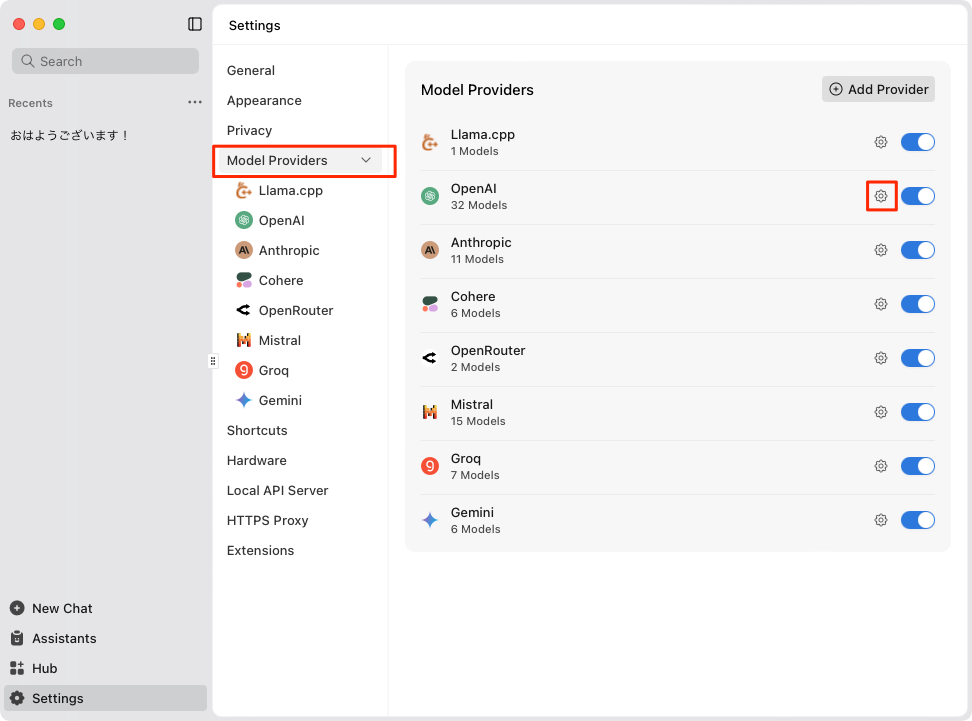Image resolution: width=972 pixels, height=721 pixels.
Task: Disable the Cohere provider toggle
Action: pyautogui.click(x=917, y=304)
